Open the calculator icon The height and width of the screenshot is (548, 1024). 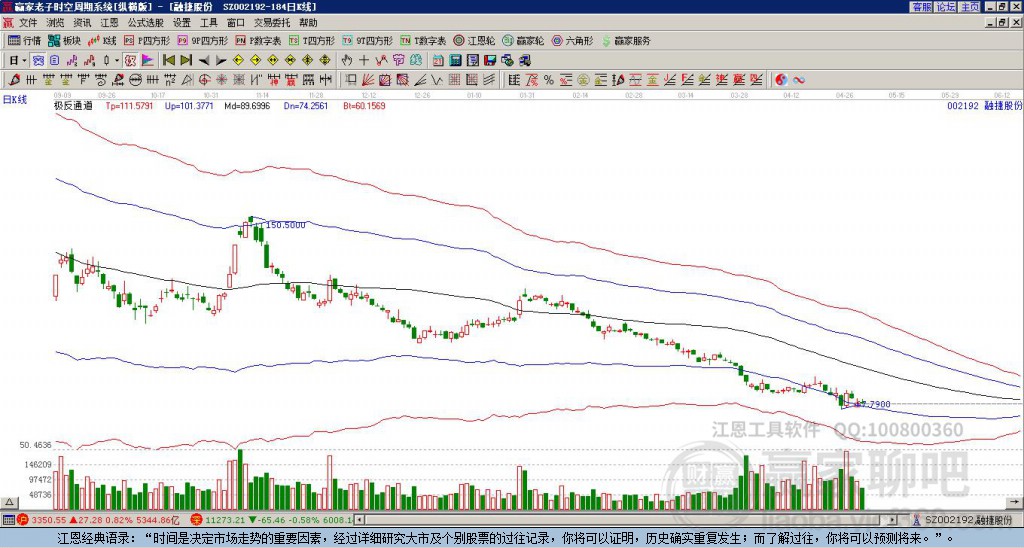(x=455, y=61)
